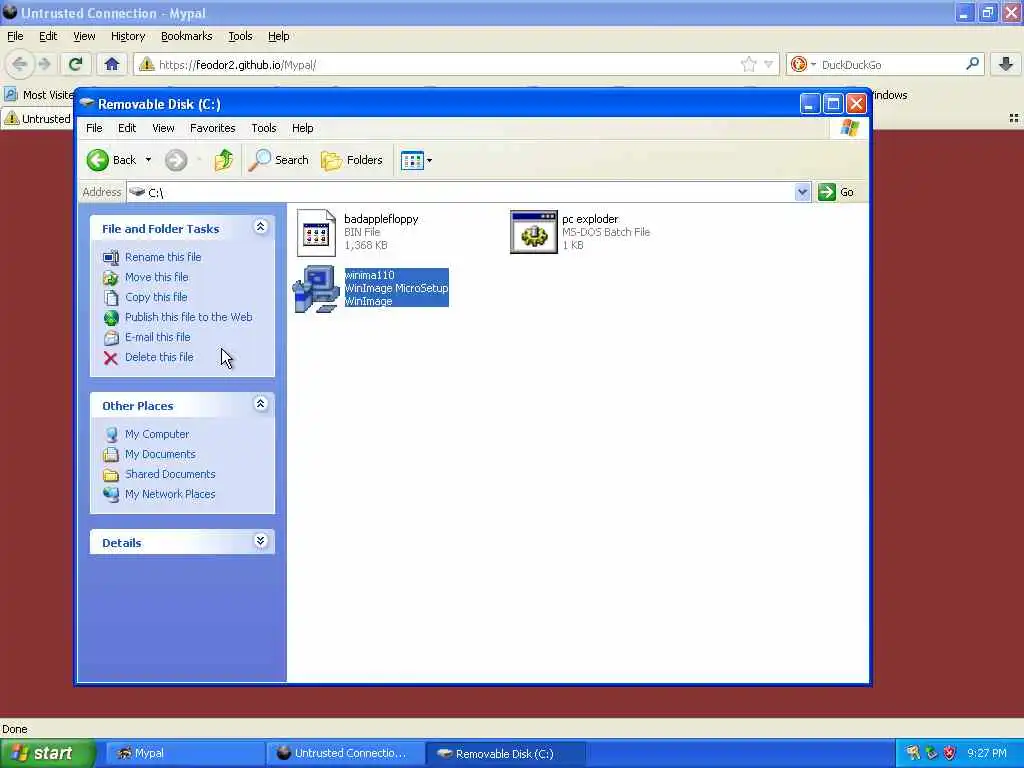Click the My Network Places globe icon
The width and height of the screenshot is (1024, 768).
pyautogui.click(x=111, y=494)
